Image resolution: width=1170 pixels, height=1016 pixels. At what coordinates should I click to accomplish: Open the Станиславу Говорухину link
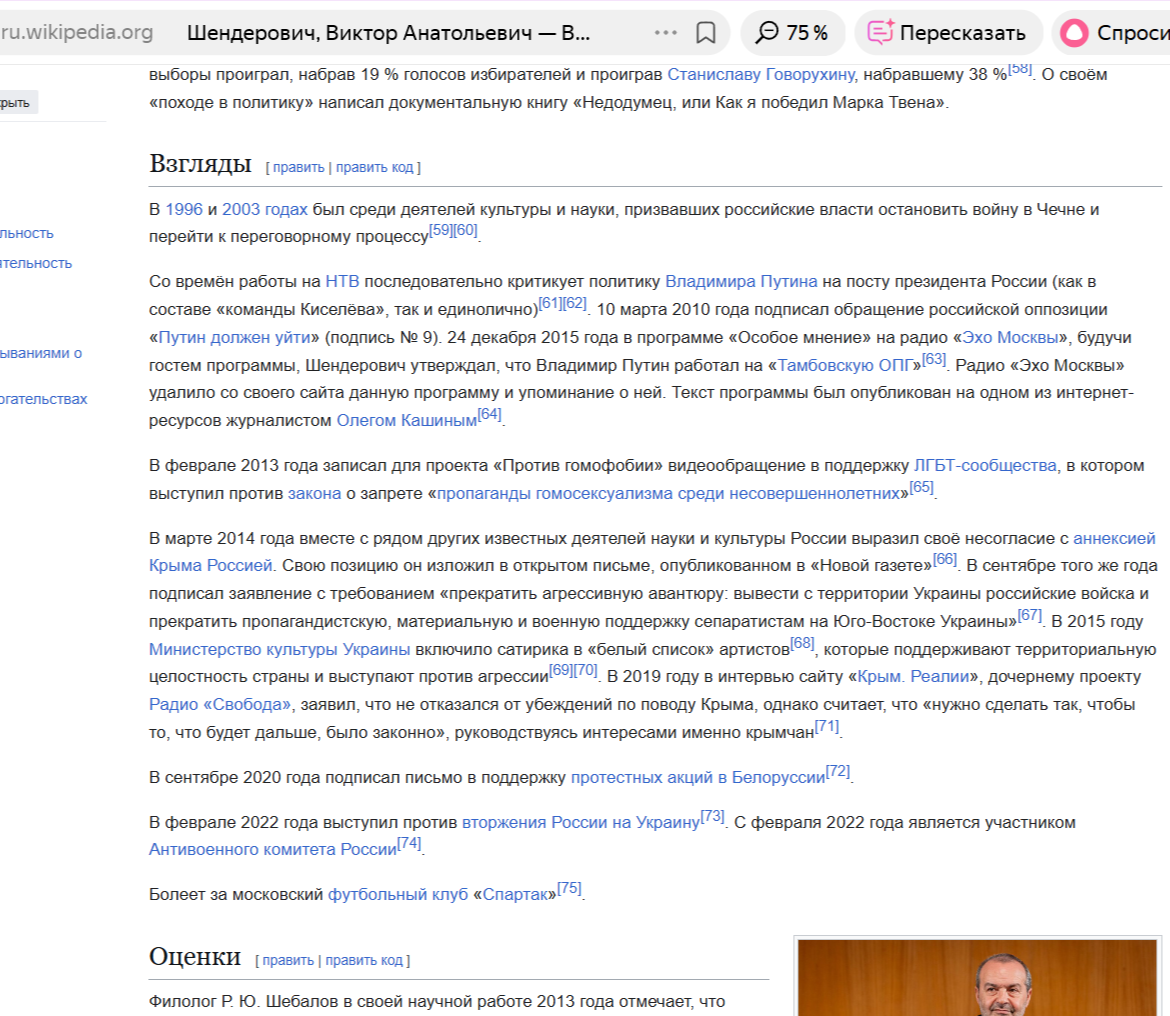pos(763,74)
